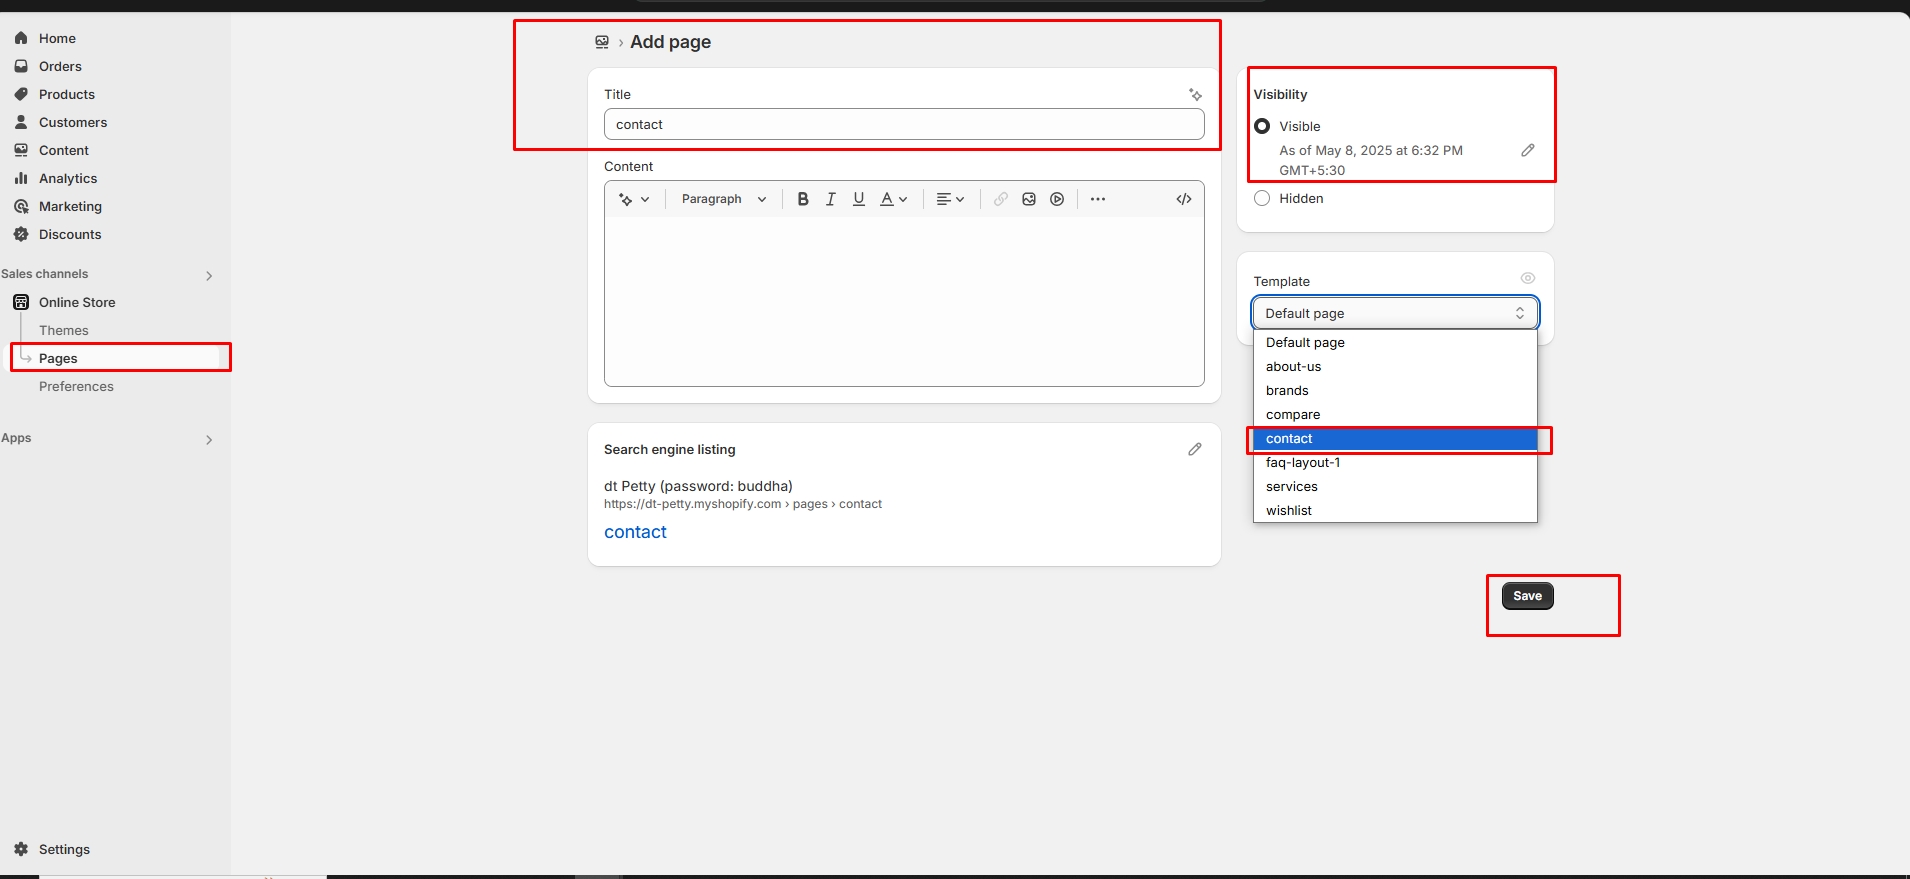Select the Hidden visibility option
The height and width of the screenshot is (879, 1910).
[1262, 198]
